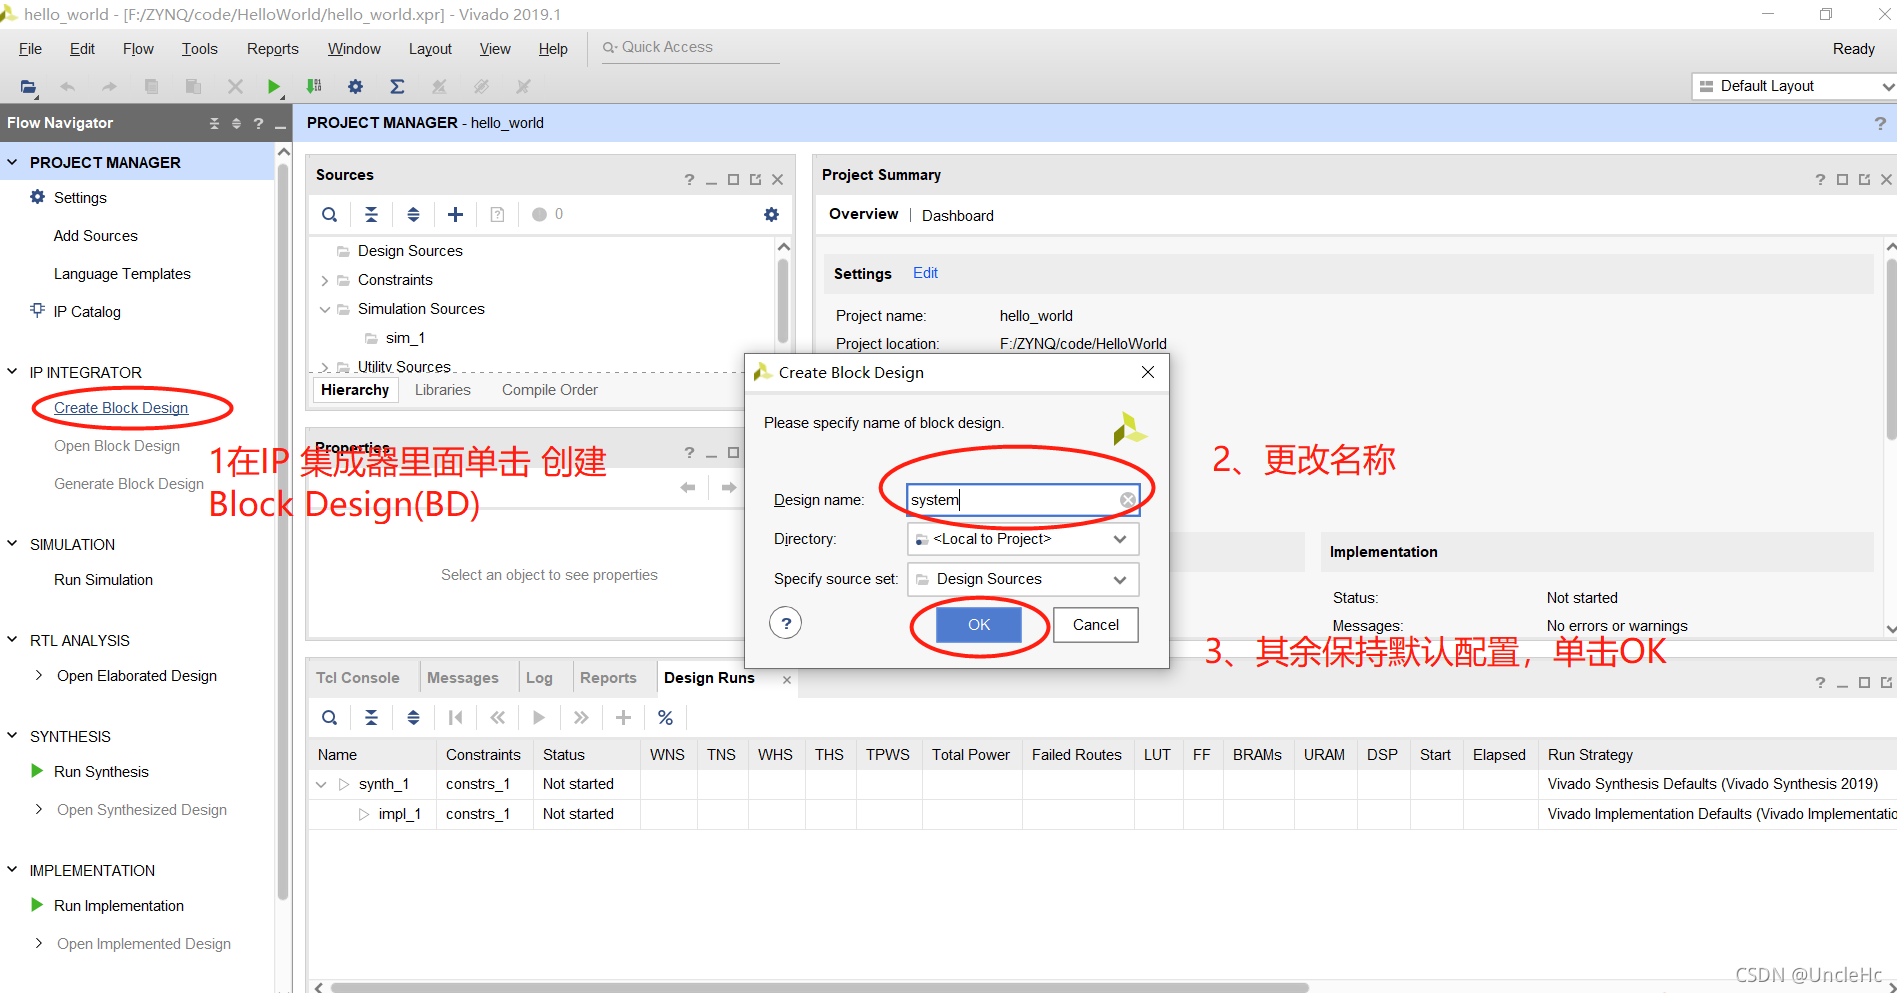Open Specify source set dropdown
This screenshot has width=1897, height=993.
[x=1023, y=579]
